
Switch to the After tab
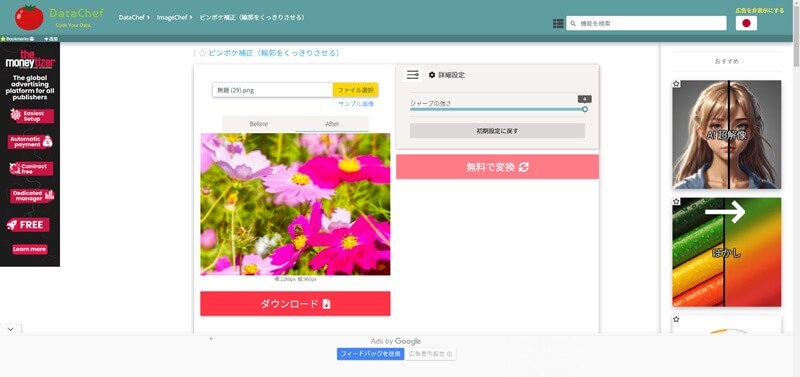click(332, 124)
